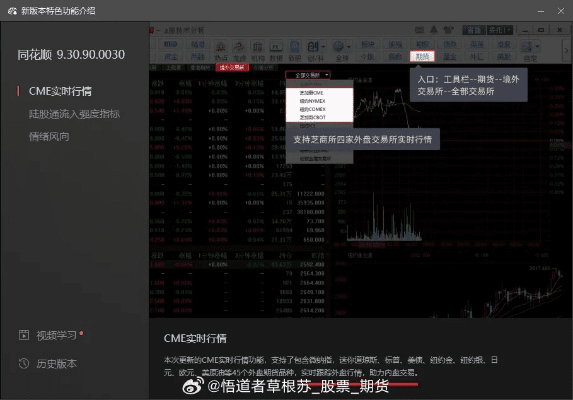Click the 基金 toolbar button
This screenshot has width=573, height=400.
449,57
